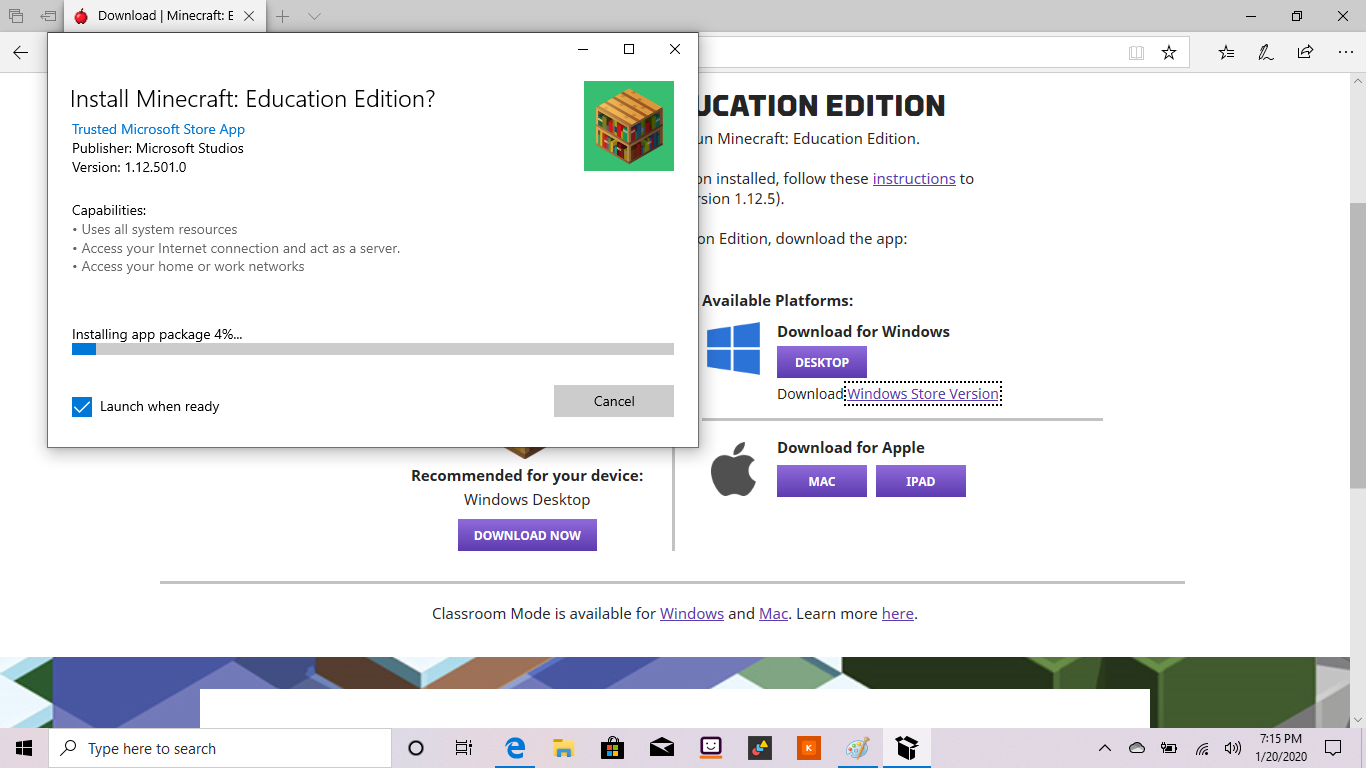Add this page to favorites star
The width and height of the screenshot is (1366, 768).
point(1169,52)
